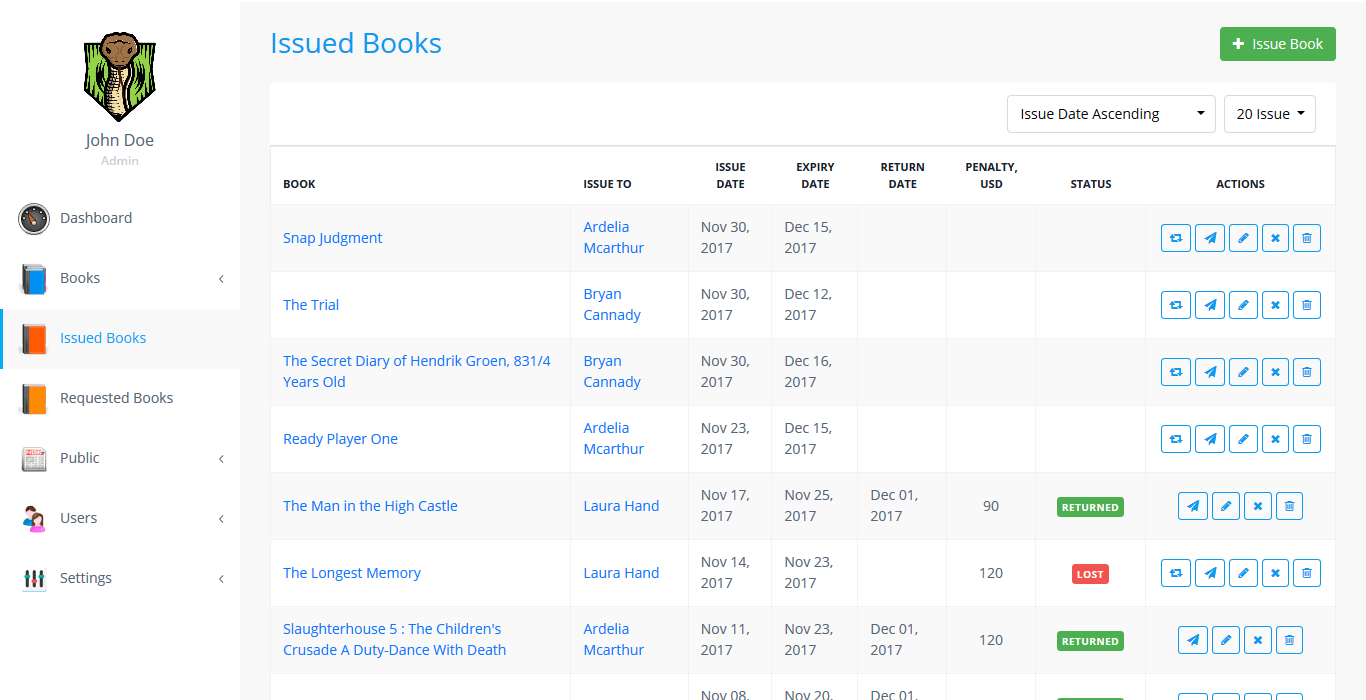Expand the Public sidebar submenu
1366x700 pixels.
point(120,458)
